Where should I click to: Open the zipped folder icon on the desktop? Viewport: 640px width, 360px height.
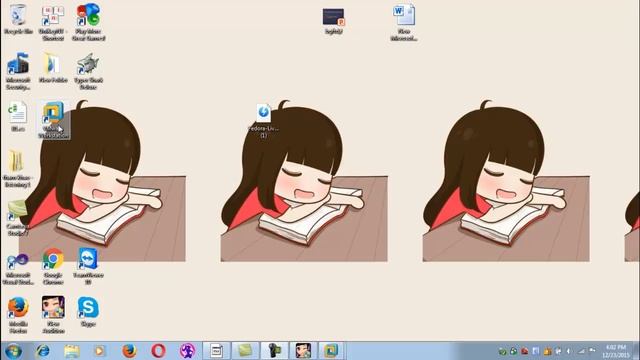[x=17, y=169]
